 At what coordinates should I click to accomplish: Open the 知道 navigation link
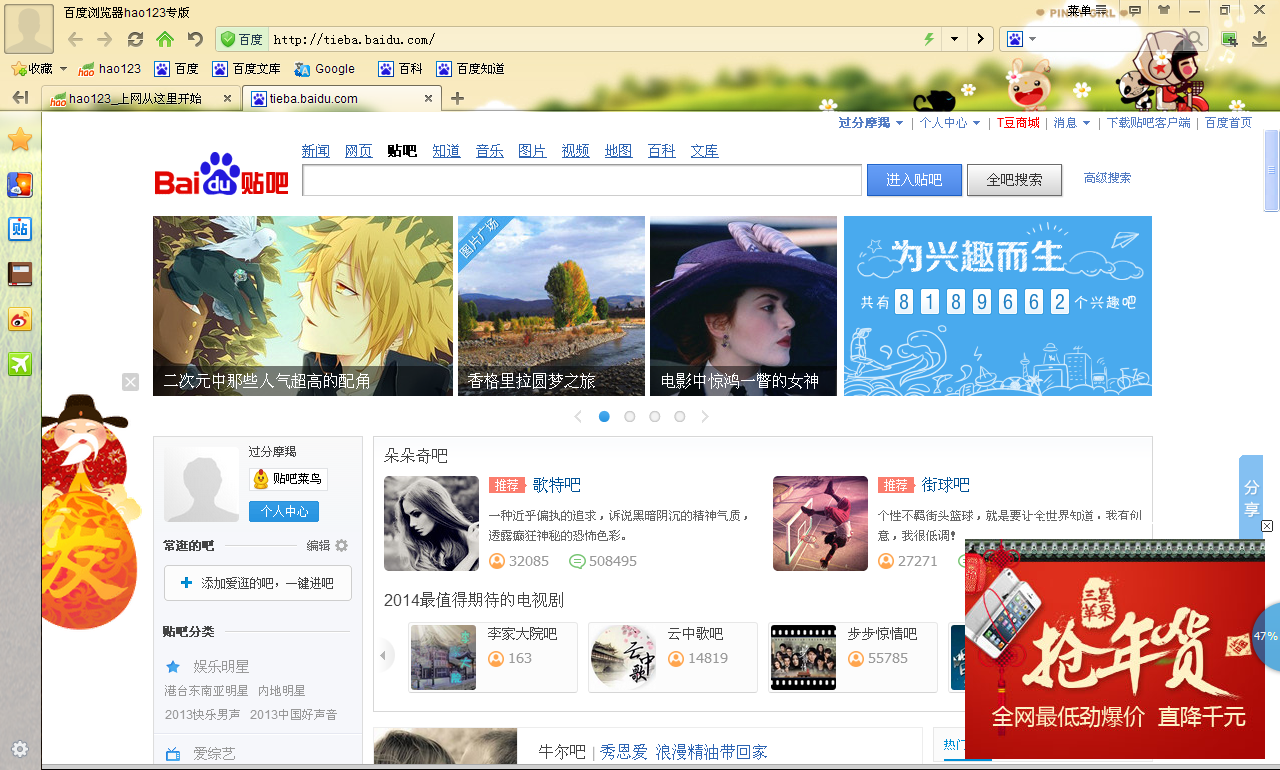click(x=446, y=151)
